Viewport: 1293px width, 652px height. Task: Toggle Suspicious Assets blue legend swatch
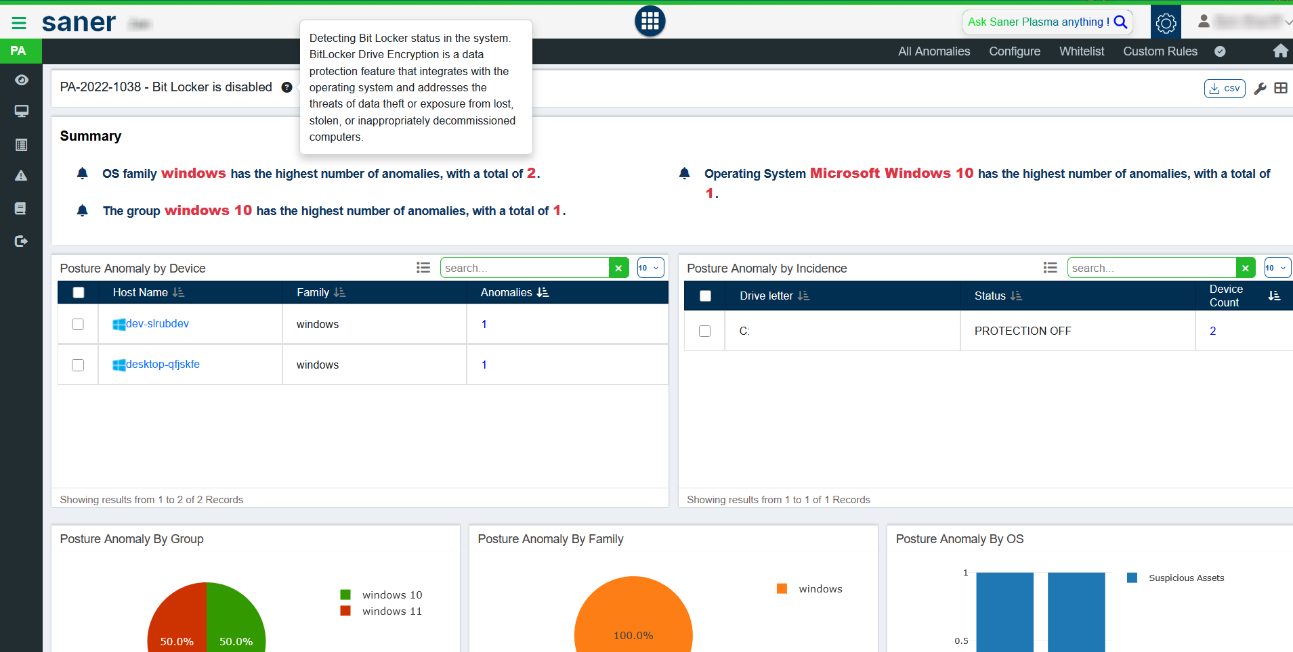(1132, 578)
